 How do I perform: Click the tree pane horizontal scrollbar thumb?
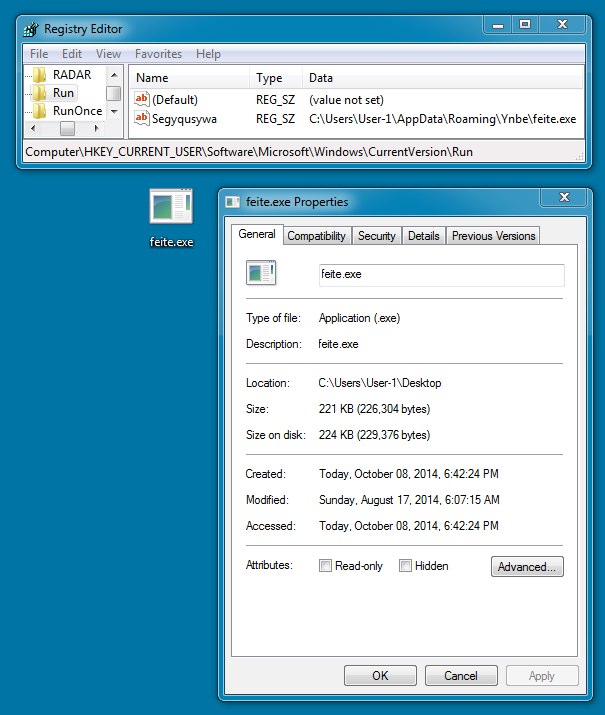click(x=67, y=129)
